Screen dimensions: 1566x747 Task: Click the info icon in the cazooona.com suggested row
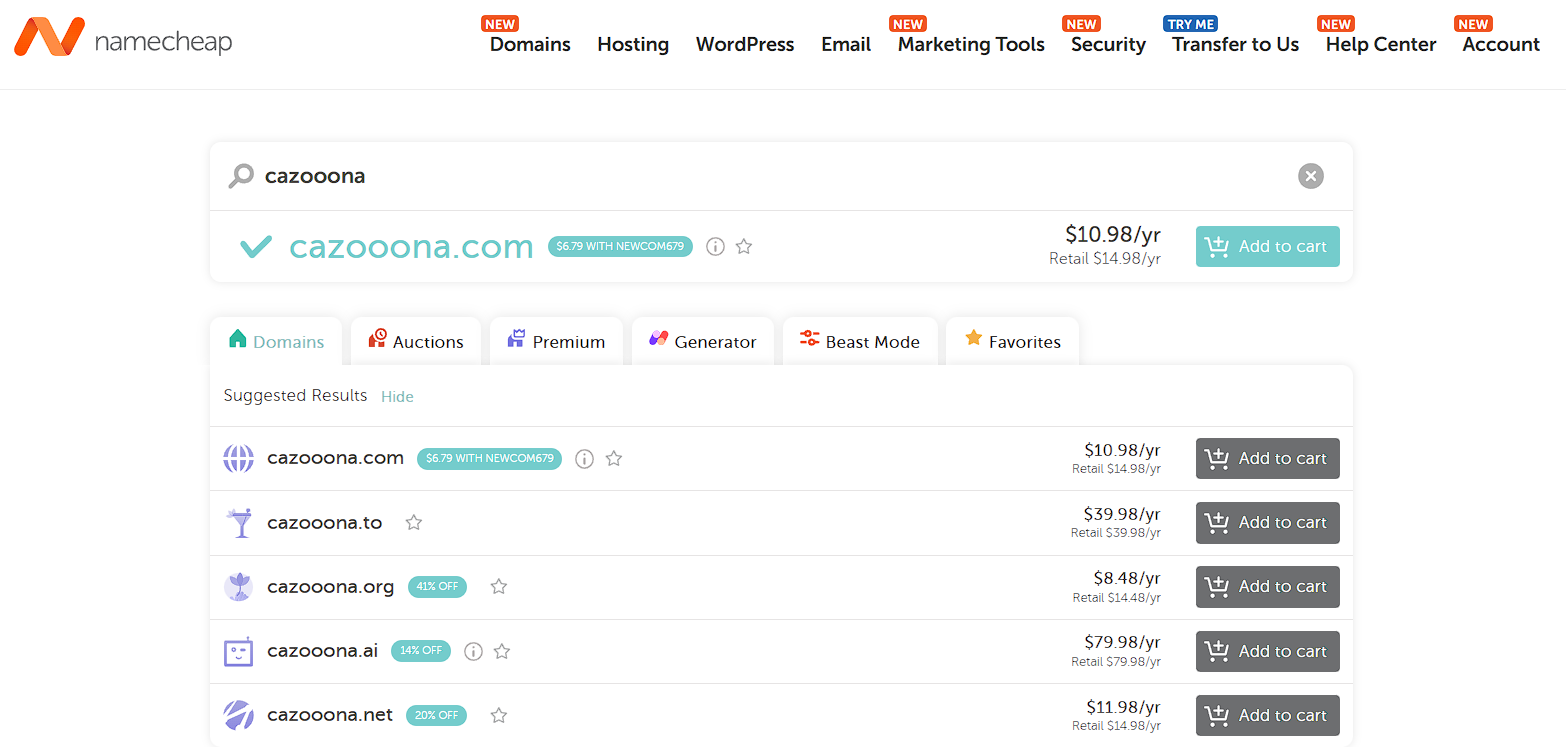(x=585, y=459)
